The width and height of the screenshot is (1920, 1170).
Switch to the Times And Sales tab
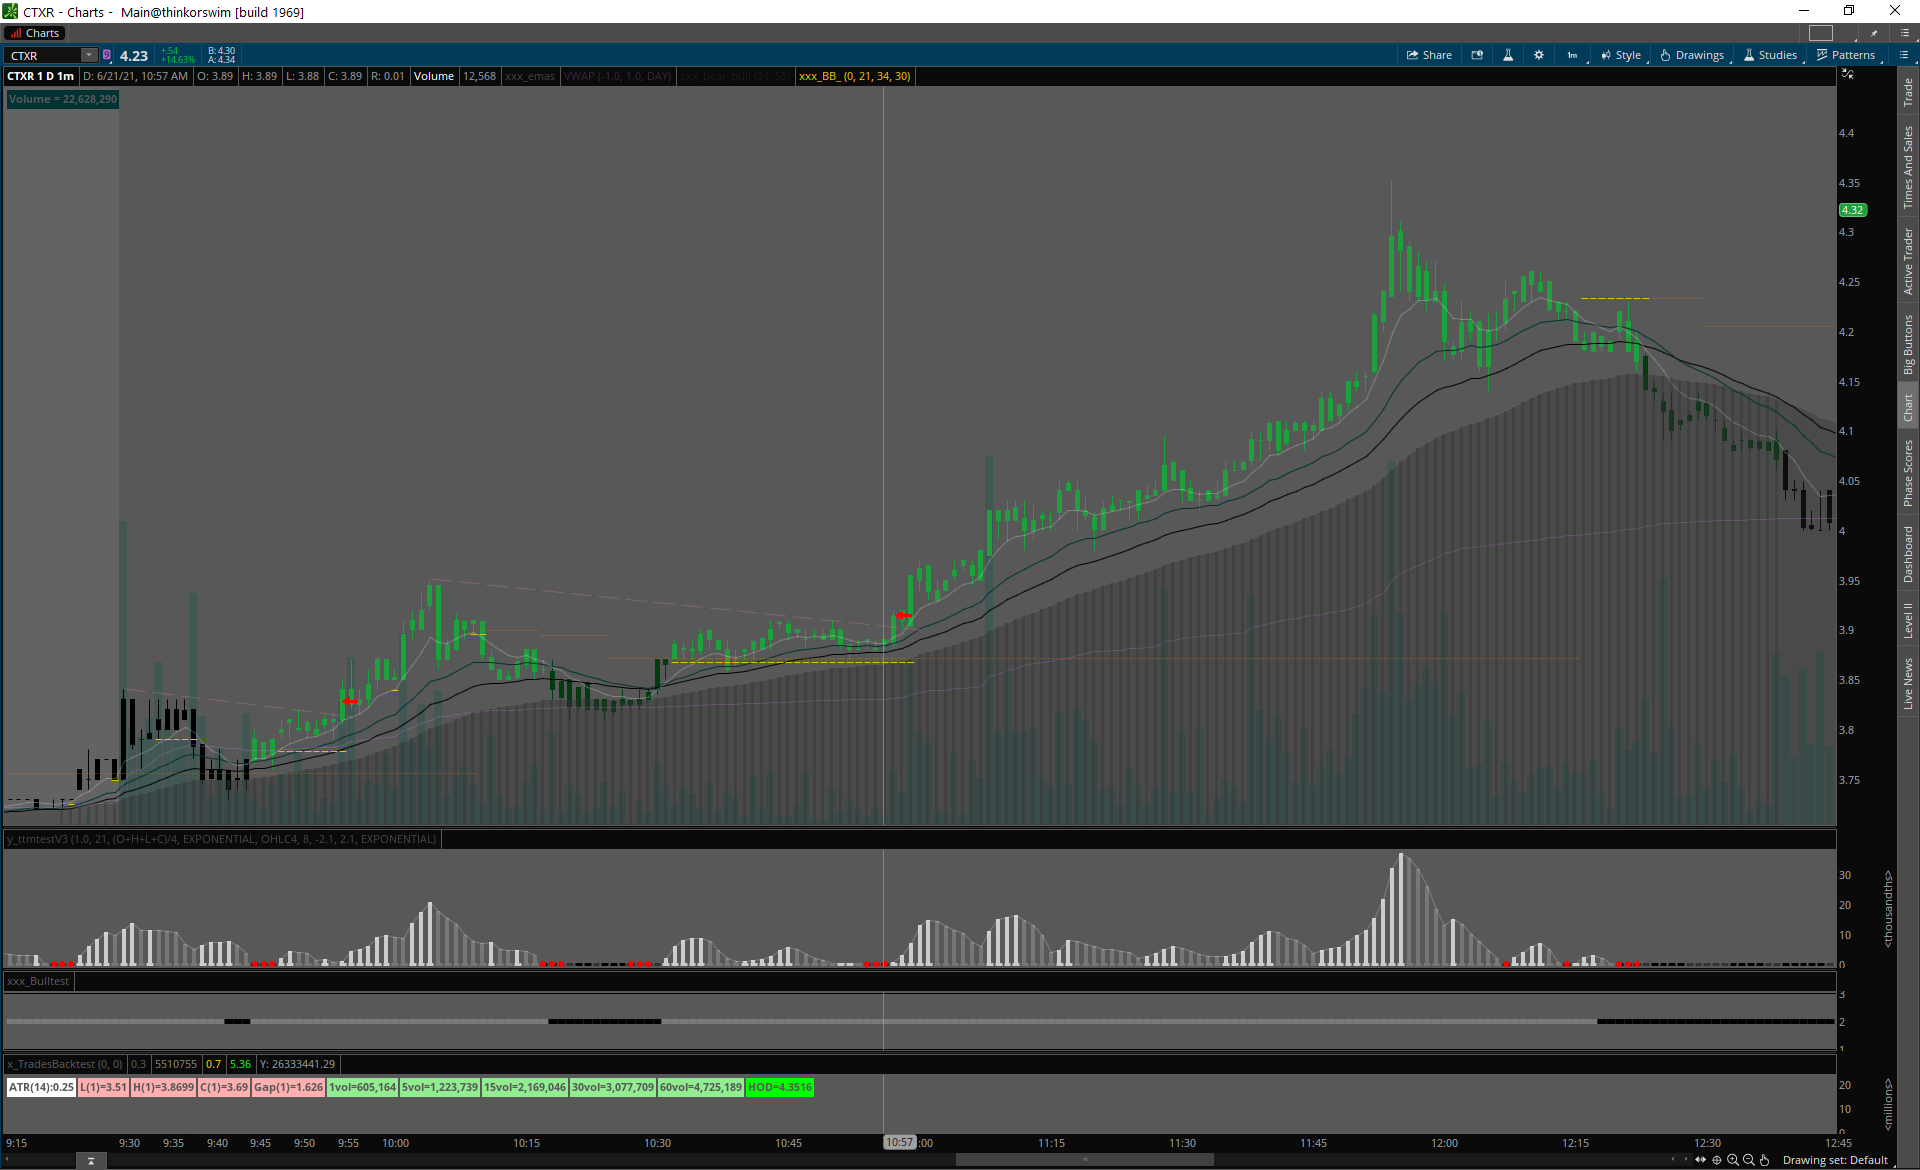click(1908, 167)
